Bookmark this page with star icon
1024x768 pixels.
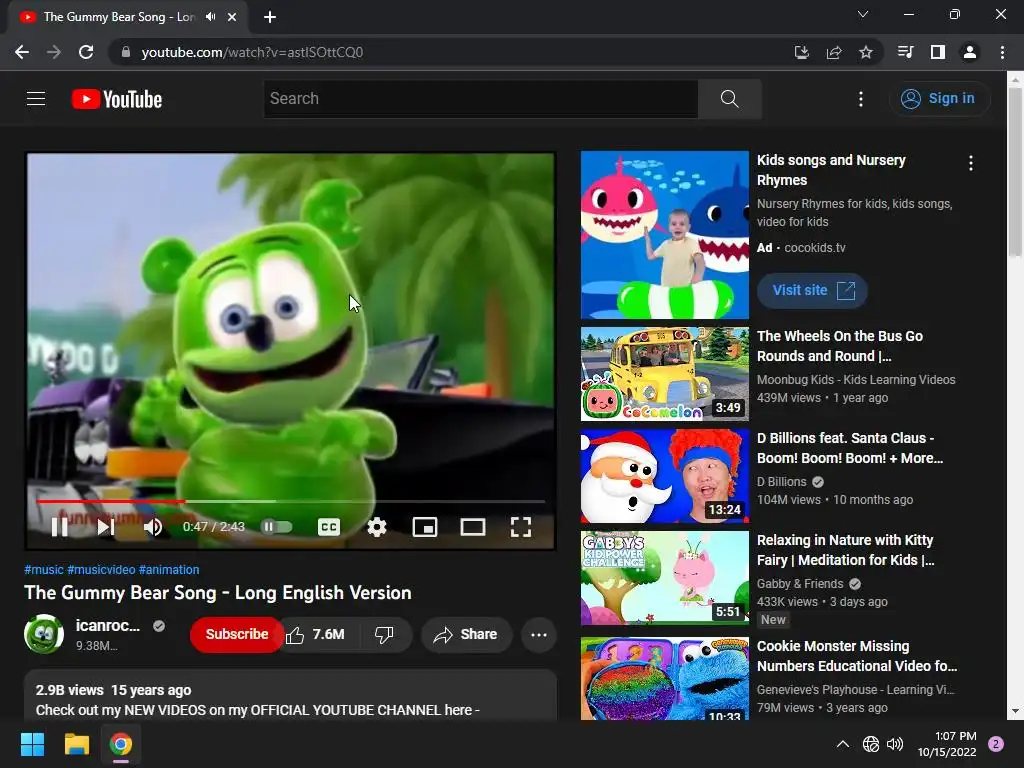[x=866, y=52]
